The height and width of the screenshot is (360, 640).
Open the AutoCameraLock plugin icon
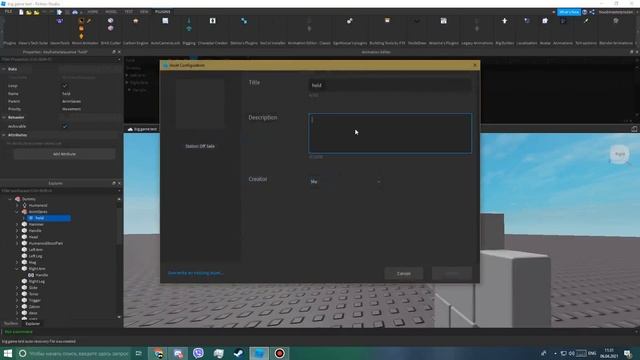click(165, 21)
